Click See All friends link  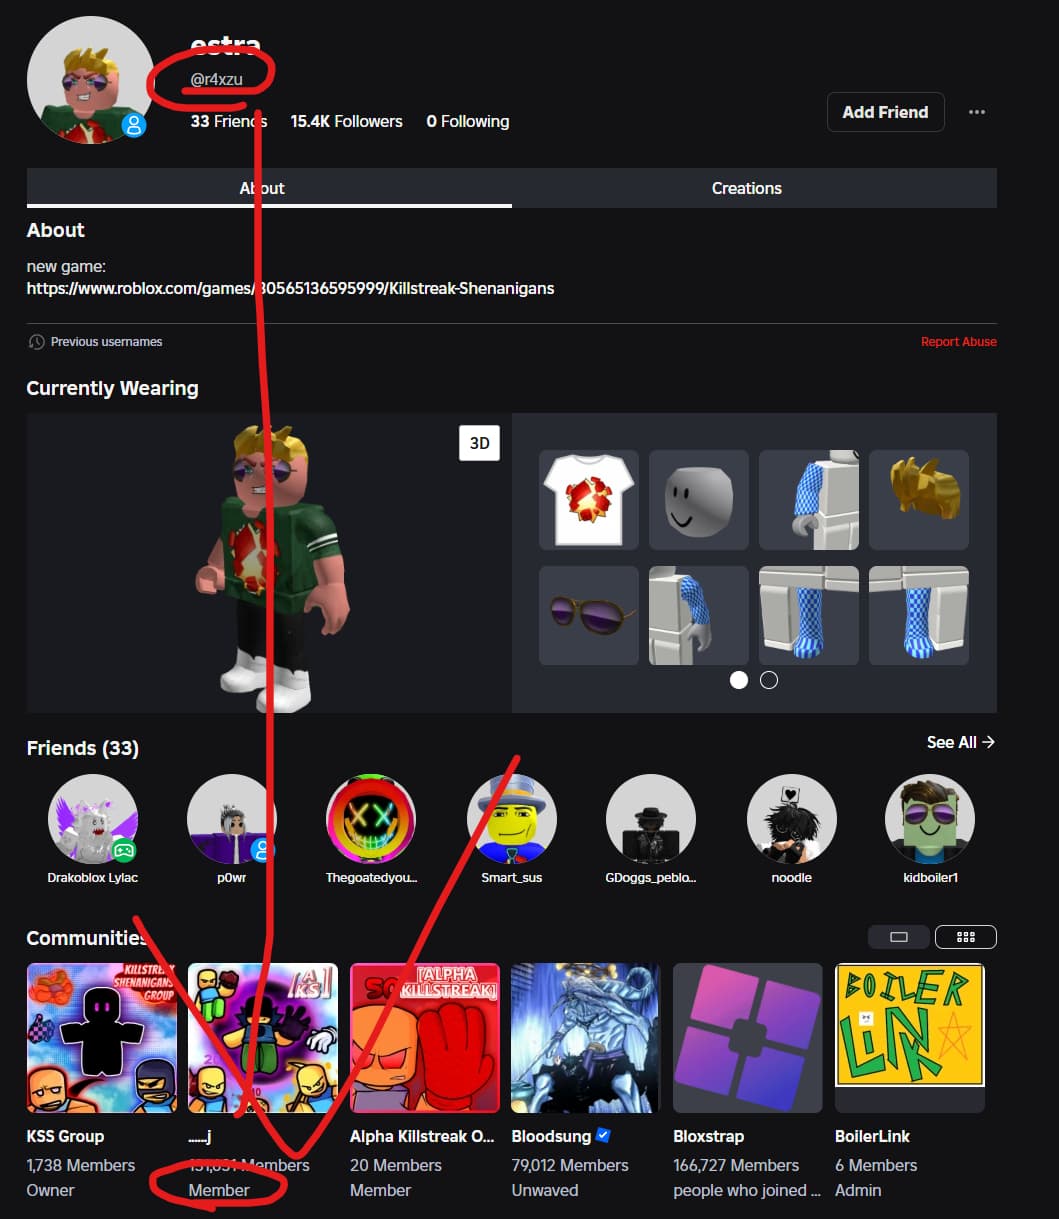[x=960, y=742]
